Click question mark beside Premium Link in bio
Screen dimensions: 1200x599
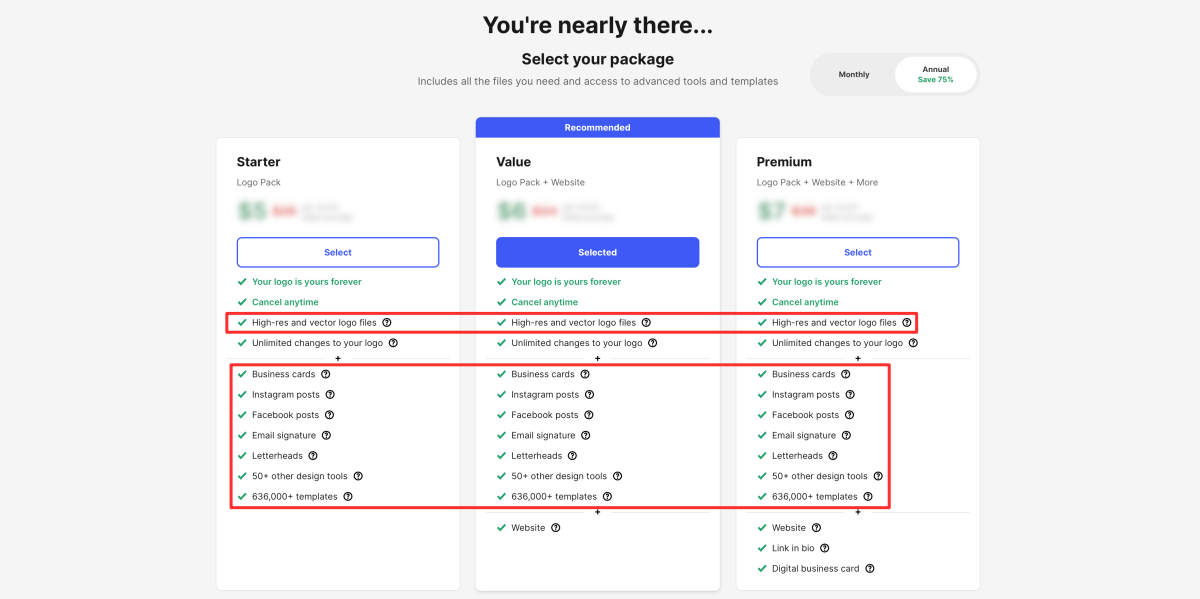tap(825, 548)
